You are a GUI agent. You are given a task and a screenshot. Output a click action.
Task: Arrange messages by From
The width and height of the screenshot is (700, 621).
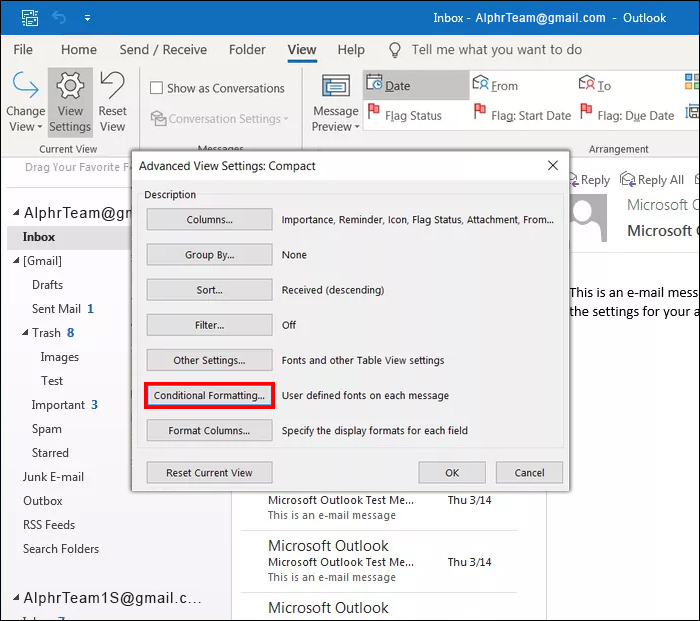tap(495, 85)
